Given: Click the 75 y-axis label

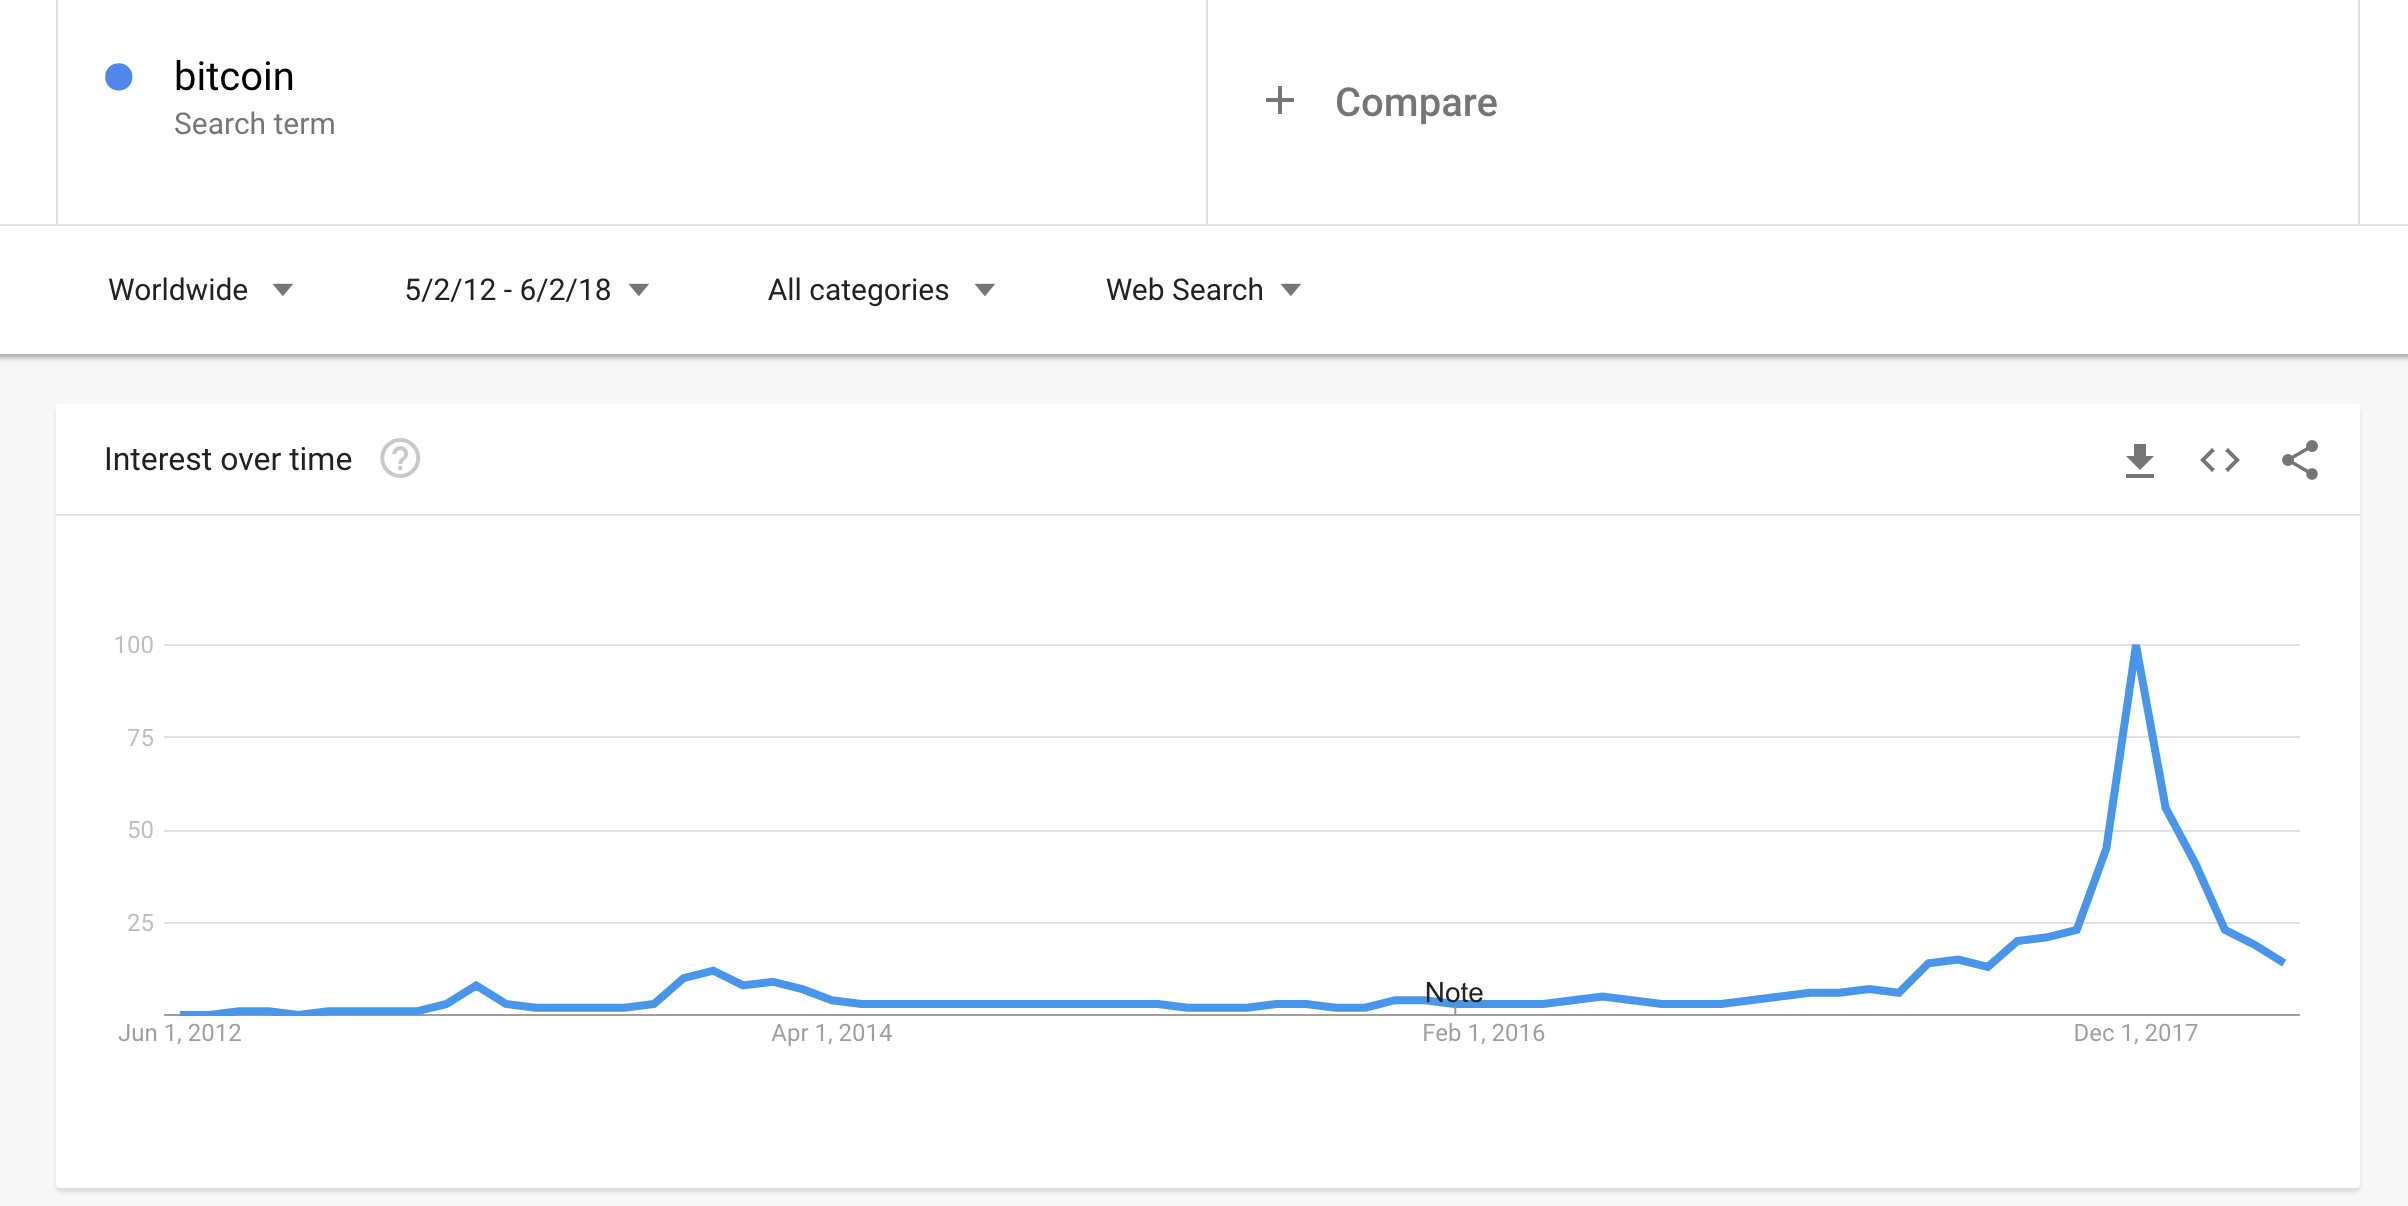Looking at the screenshot, I should point(140,738).
